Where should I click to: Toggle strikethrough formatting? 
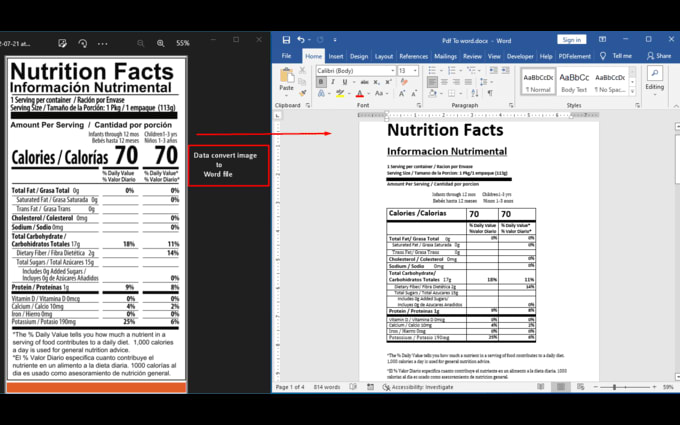tap(364, 82)
